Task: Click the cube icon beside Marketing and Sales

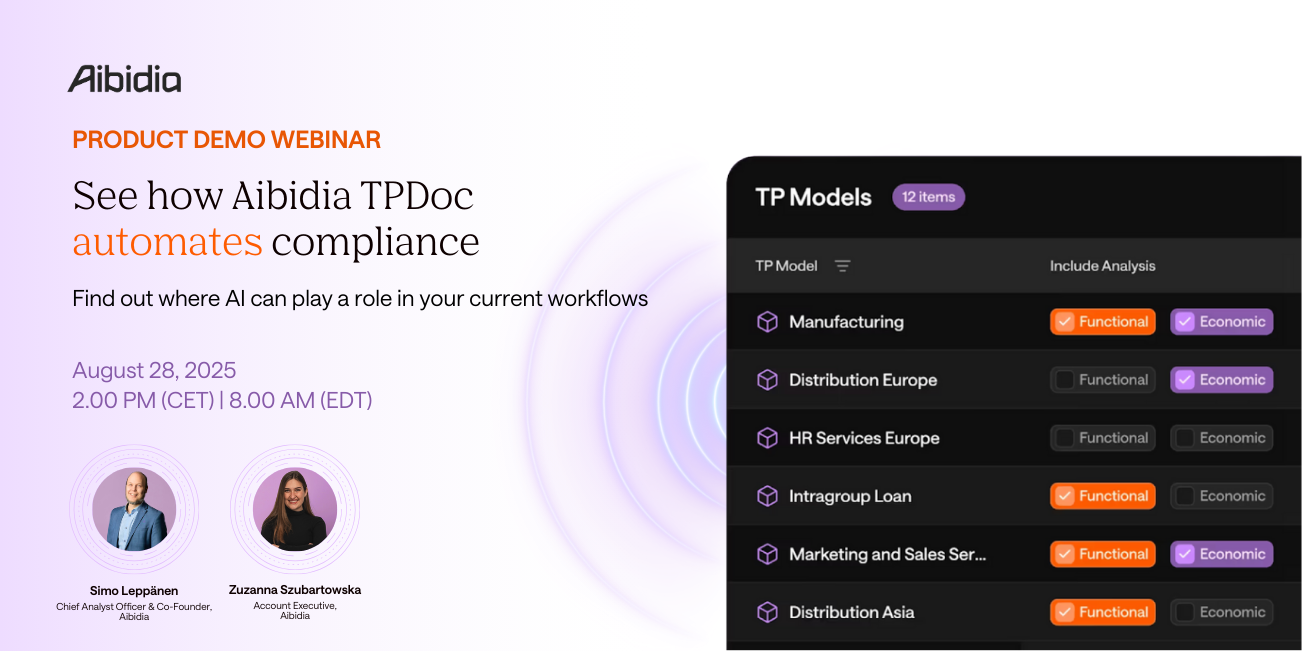Action: point(767,554)
